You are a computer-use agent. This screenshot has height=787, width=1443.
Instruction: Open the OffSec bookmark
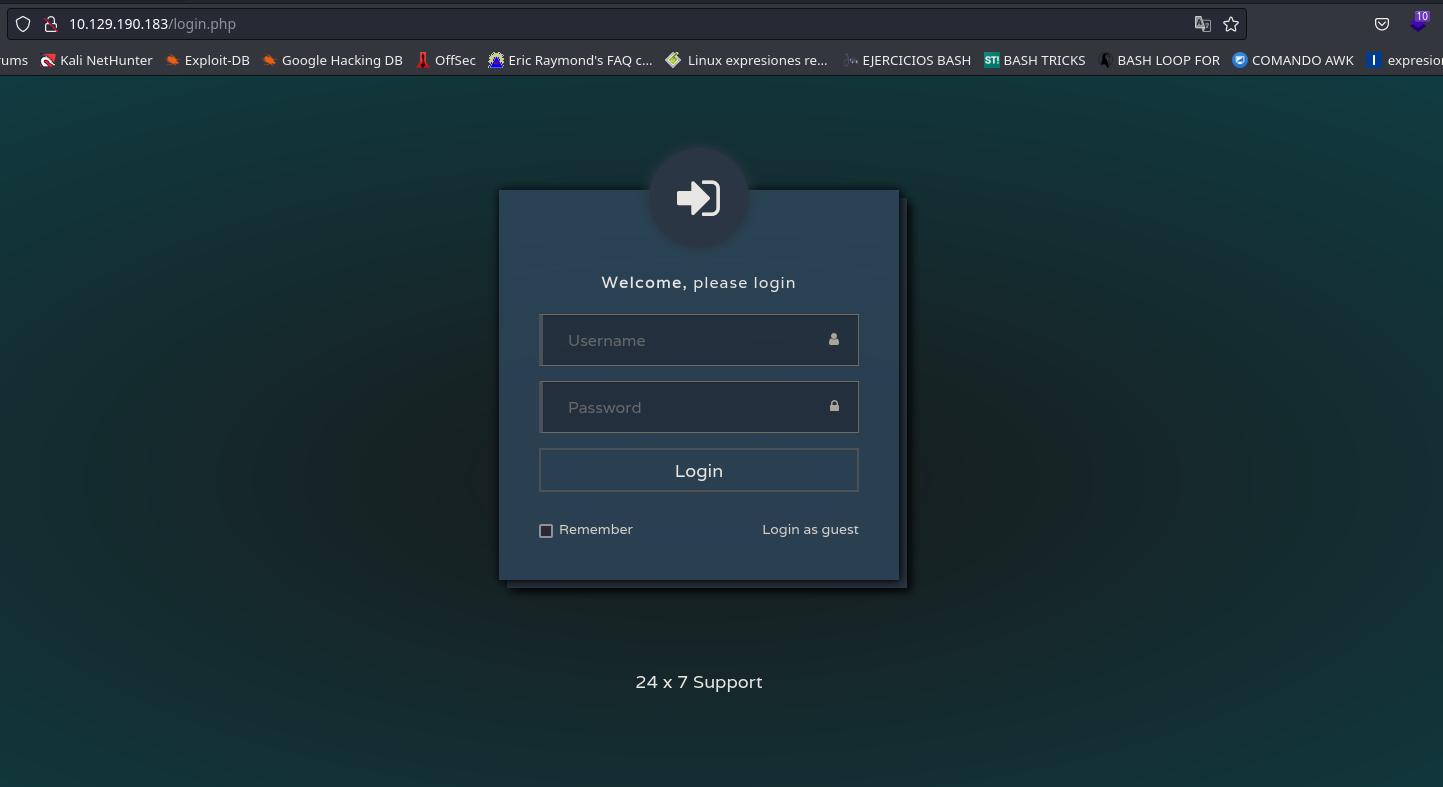pyautogui.click(x=446, y=60)
